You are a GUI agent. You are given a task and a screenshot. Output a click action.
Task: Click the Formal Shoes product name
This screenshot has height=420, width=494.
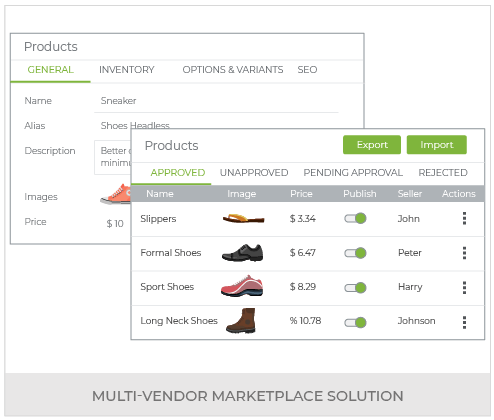(171, 253)
